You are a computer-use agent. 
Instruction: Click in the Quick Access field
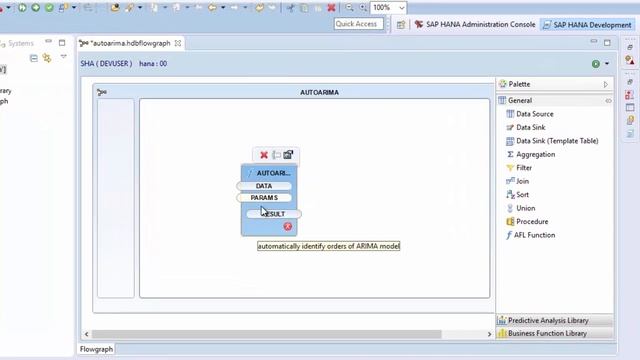359,24
